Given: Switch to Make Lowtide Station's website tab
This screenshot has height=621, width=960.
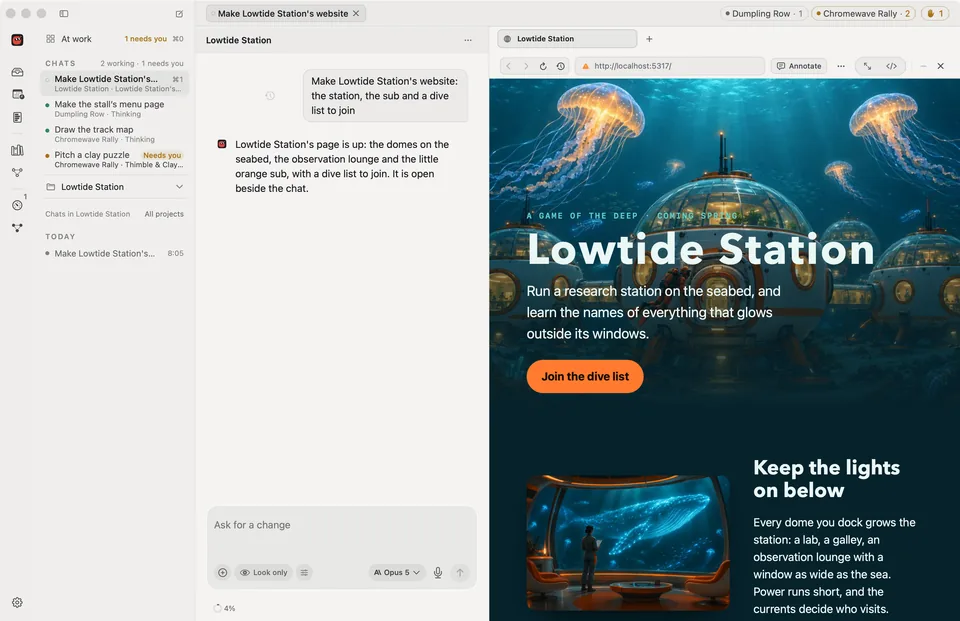Looking at the screenshot, I should (282, 13).
